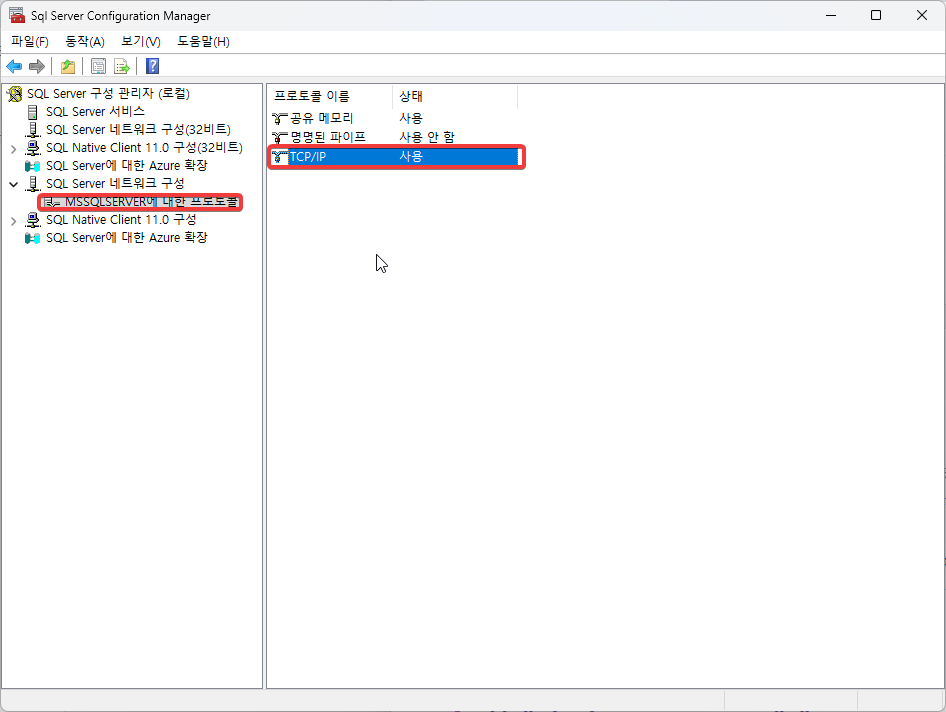Screen dimensions: 946x712
Task: Expand SQL Native Client 11.0 구성(32비트) node
Action: pos(13,149)
